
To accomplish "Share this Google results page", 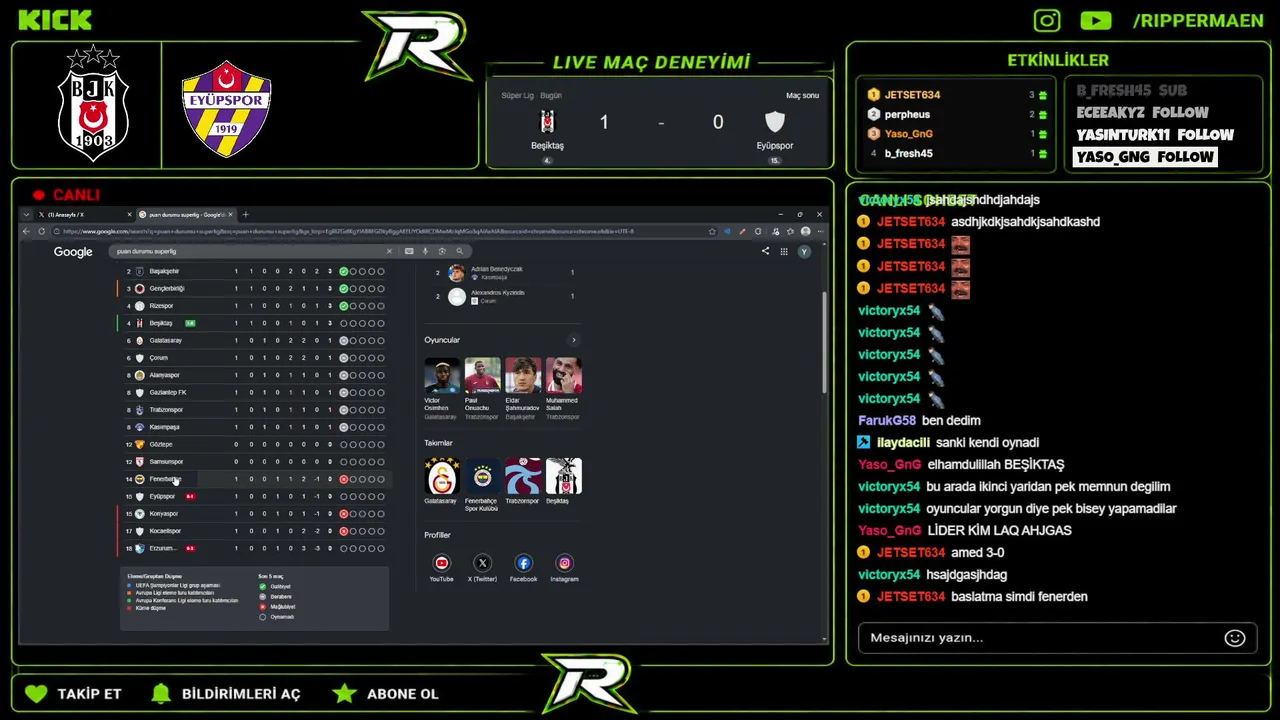I will 765,252.
